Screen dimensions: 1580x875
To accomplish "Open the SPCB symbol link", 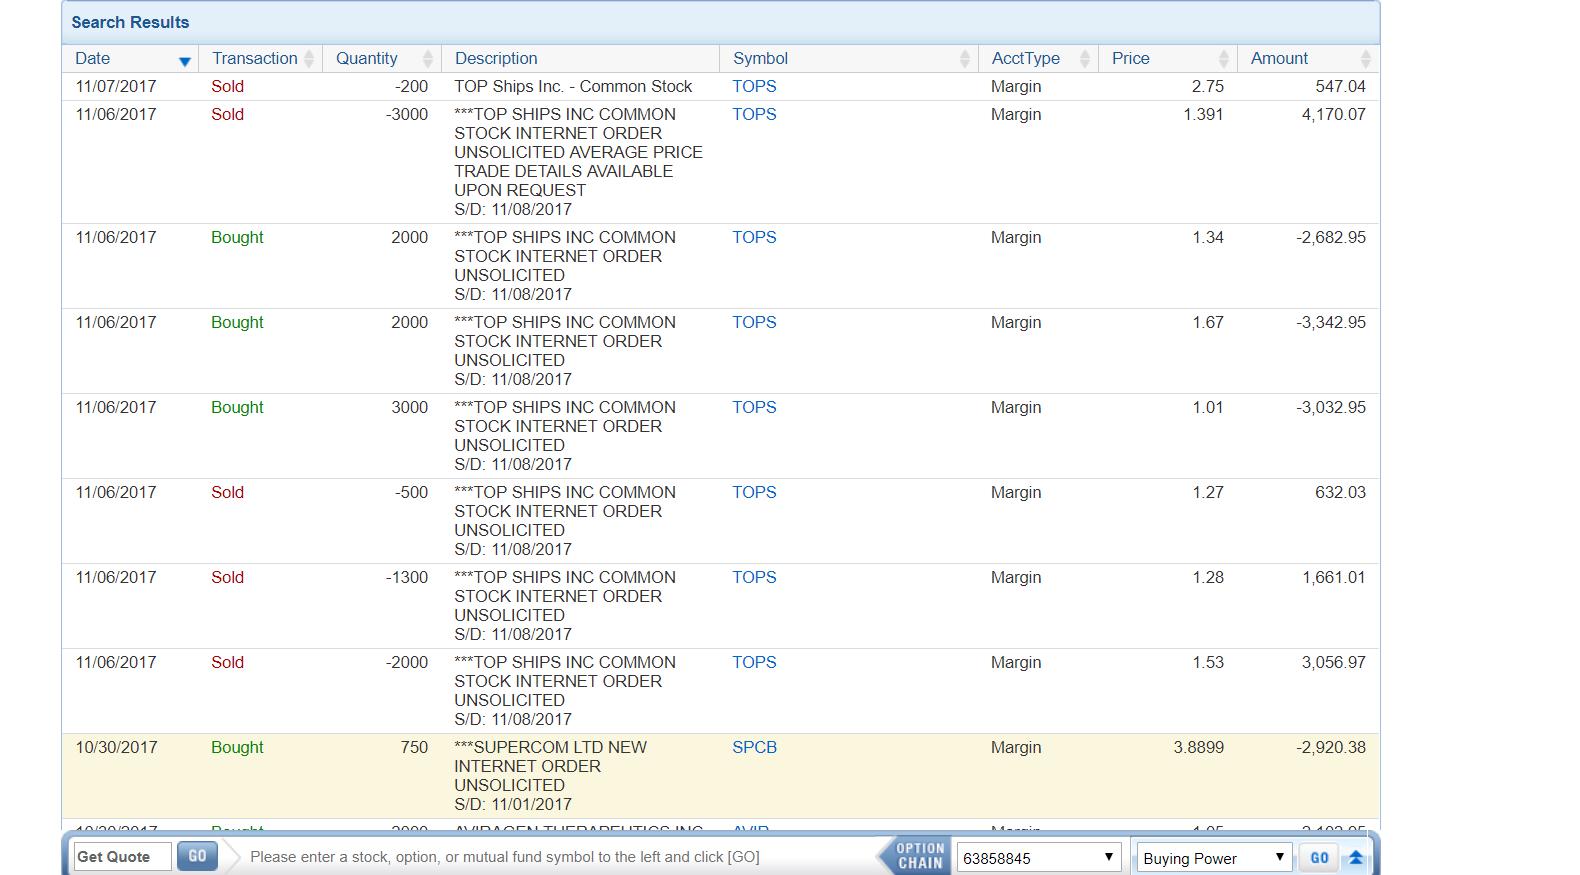I will [754, 748].
